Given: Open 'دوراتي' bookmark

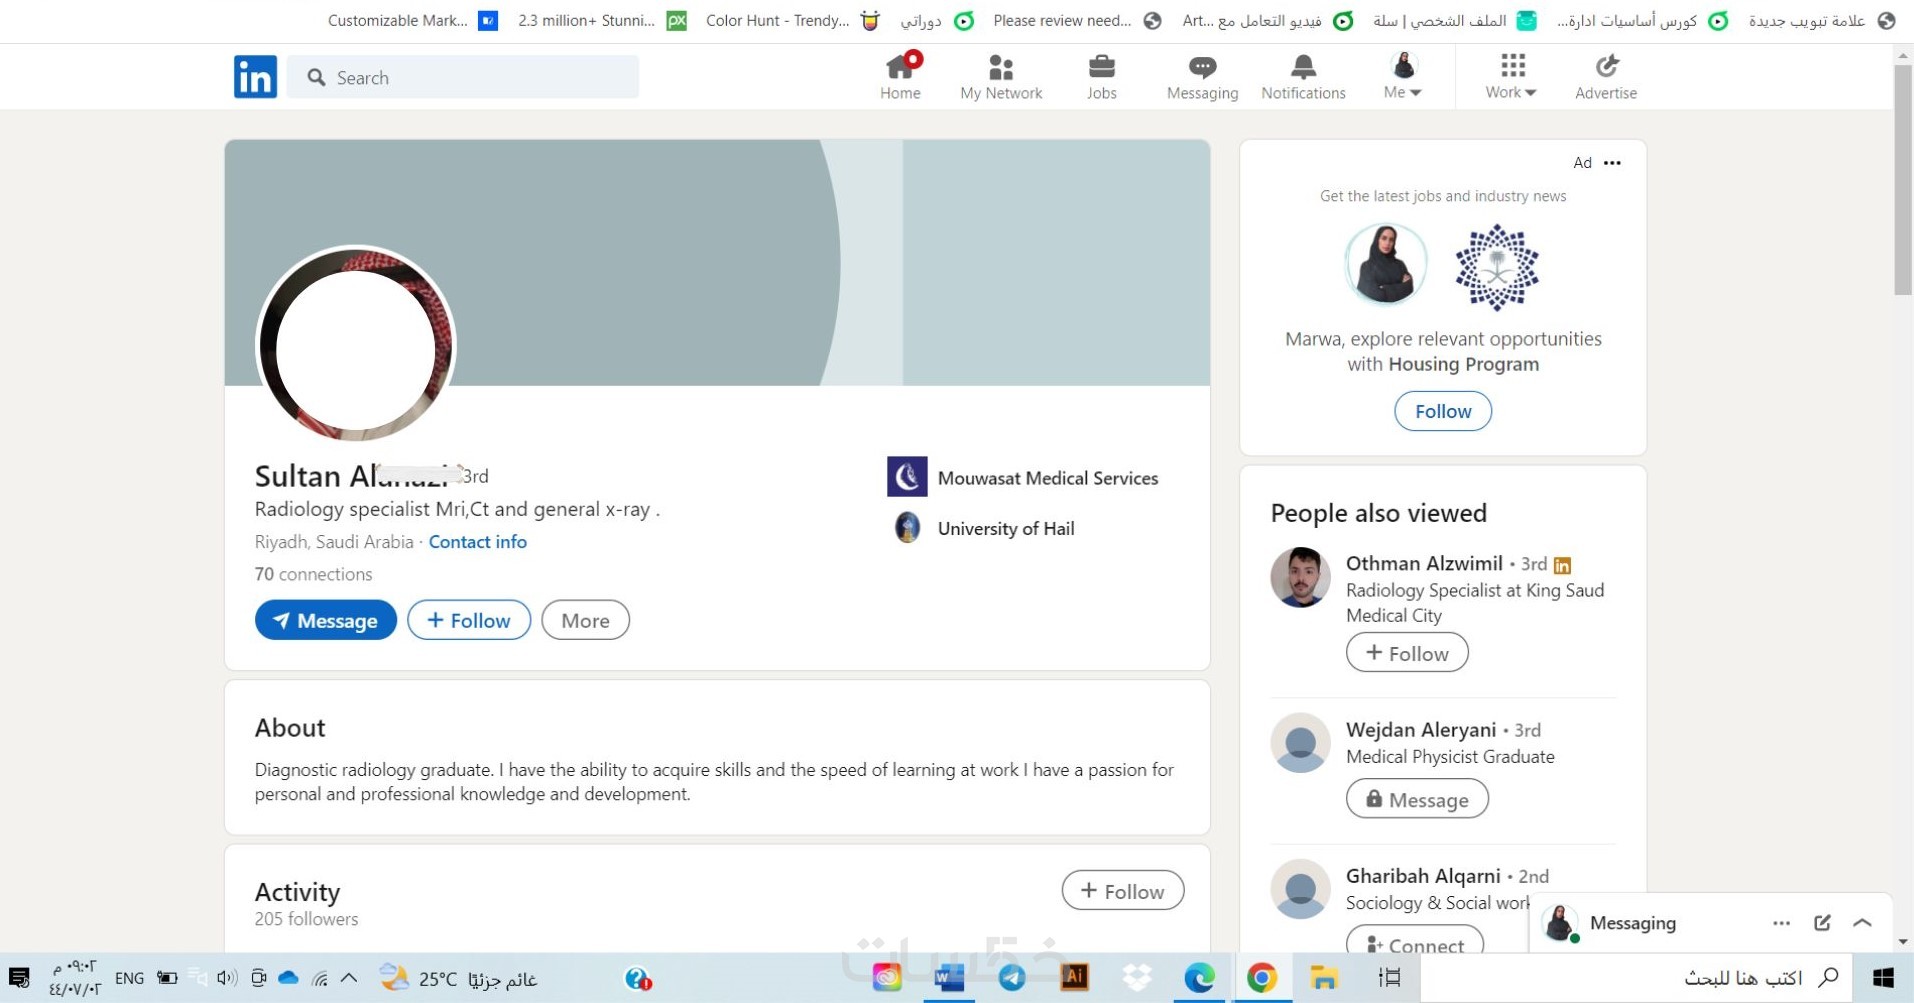Looking at the screenshot, I should 937,21.
